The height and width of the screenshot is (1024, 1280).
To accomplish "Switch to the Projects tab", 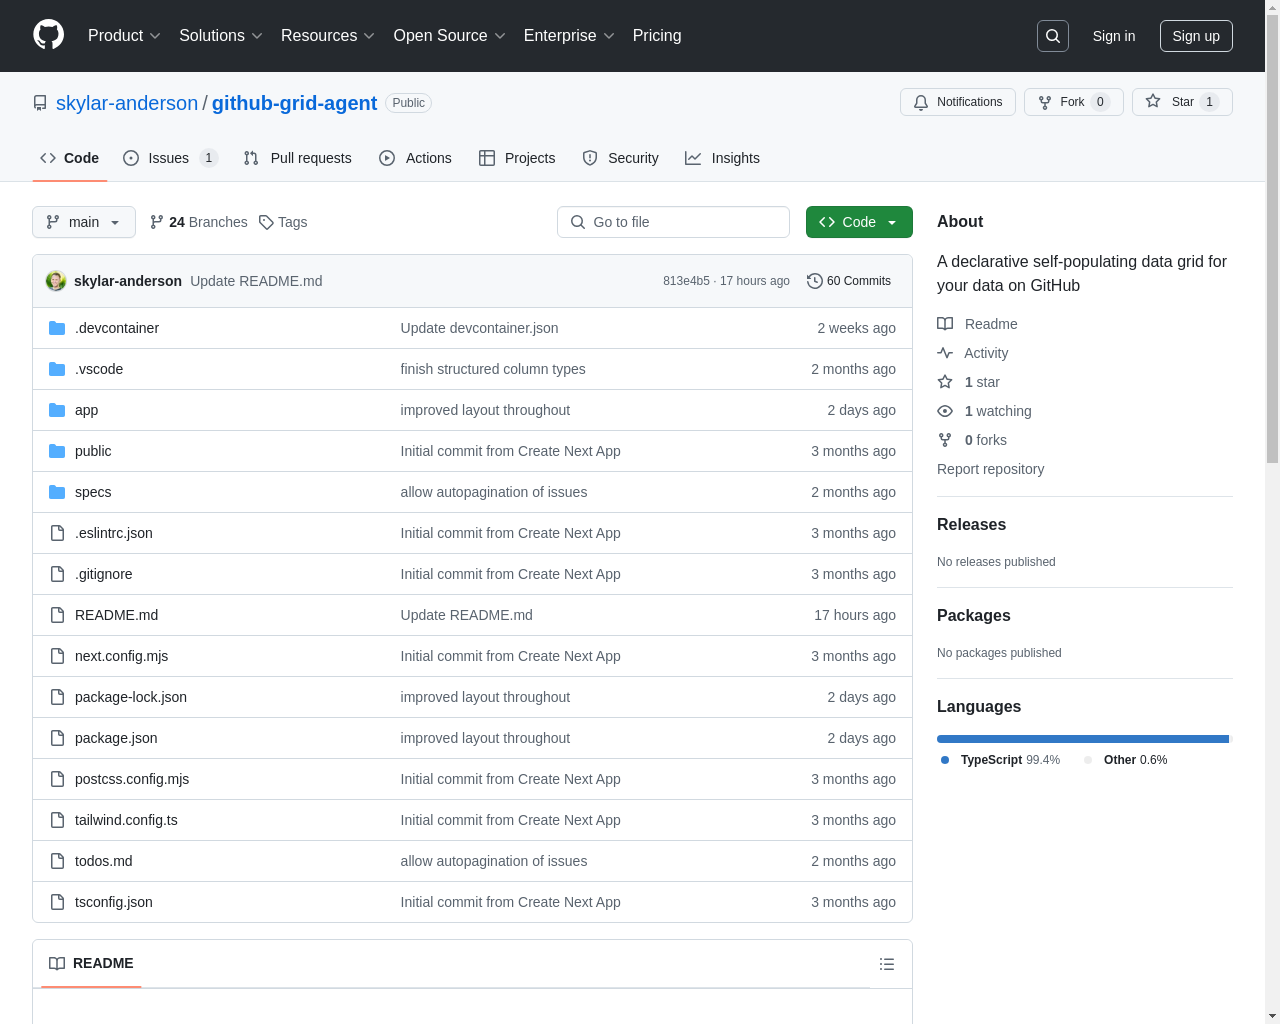I will (517, 158).
